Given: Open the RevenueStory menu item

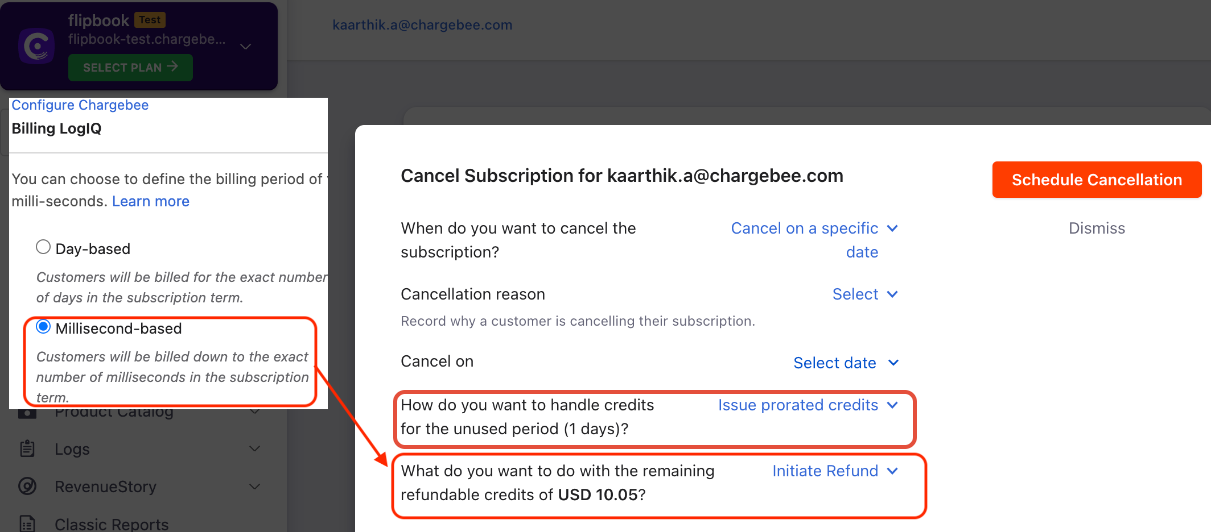Looking at the screenshot, I should tap(105, 487).
